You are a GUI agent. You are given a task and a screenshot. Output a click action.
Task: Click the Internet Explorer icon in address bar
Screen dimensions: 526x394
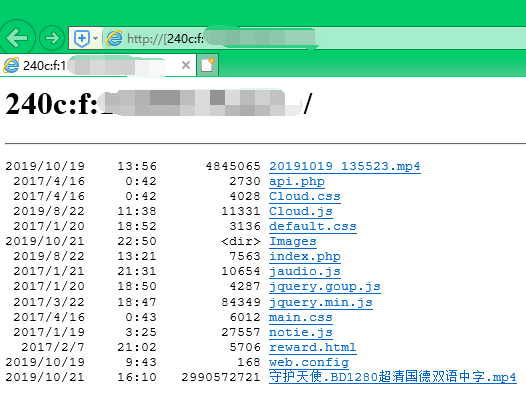[114, 38]
